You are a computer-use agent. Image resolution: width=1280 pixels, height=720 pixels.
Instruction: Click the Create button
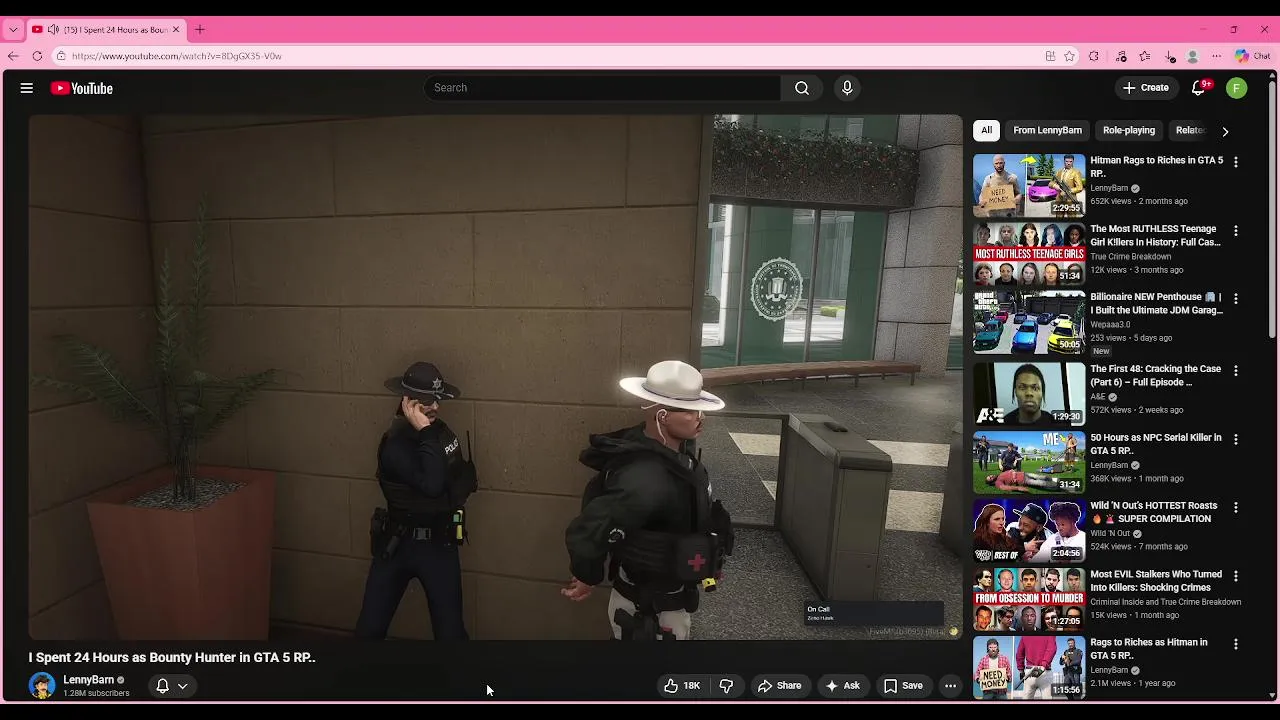coord(1146,88)
